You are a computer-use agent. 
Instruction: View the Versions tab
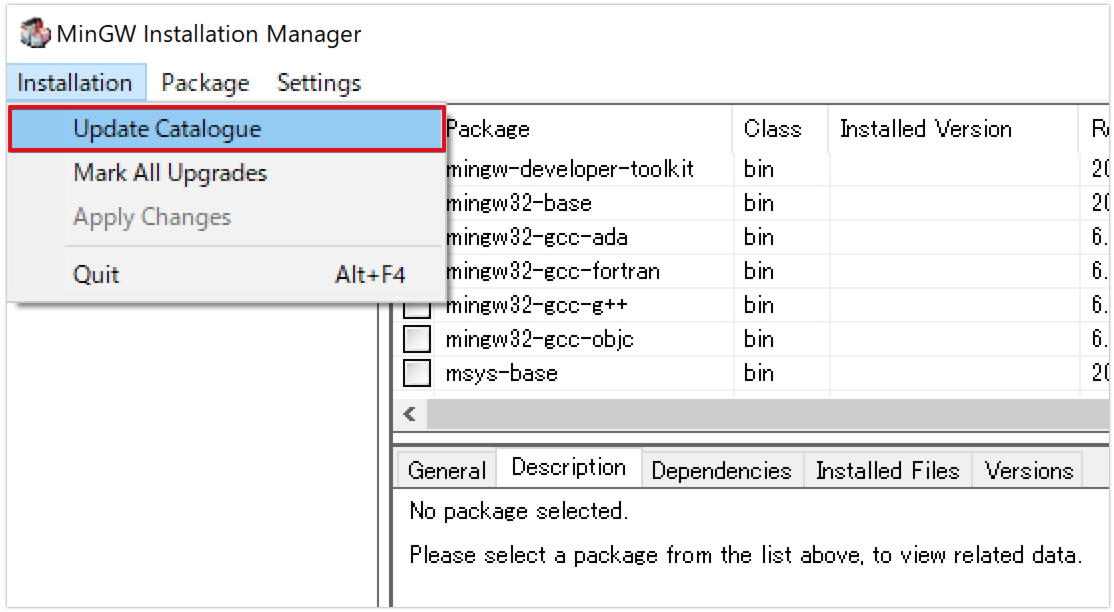(1028, 471)
